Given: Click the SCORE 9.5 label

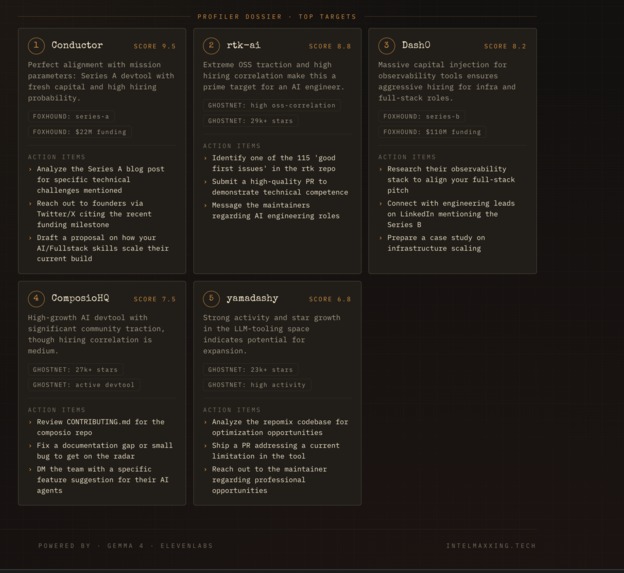Looking at the screenshot, I should pyautogui.click(x=155, y=46).
